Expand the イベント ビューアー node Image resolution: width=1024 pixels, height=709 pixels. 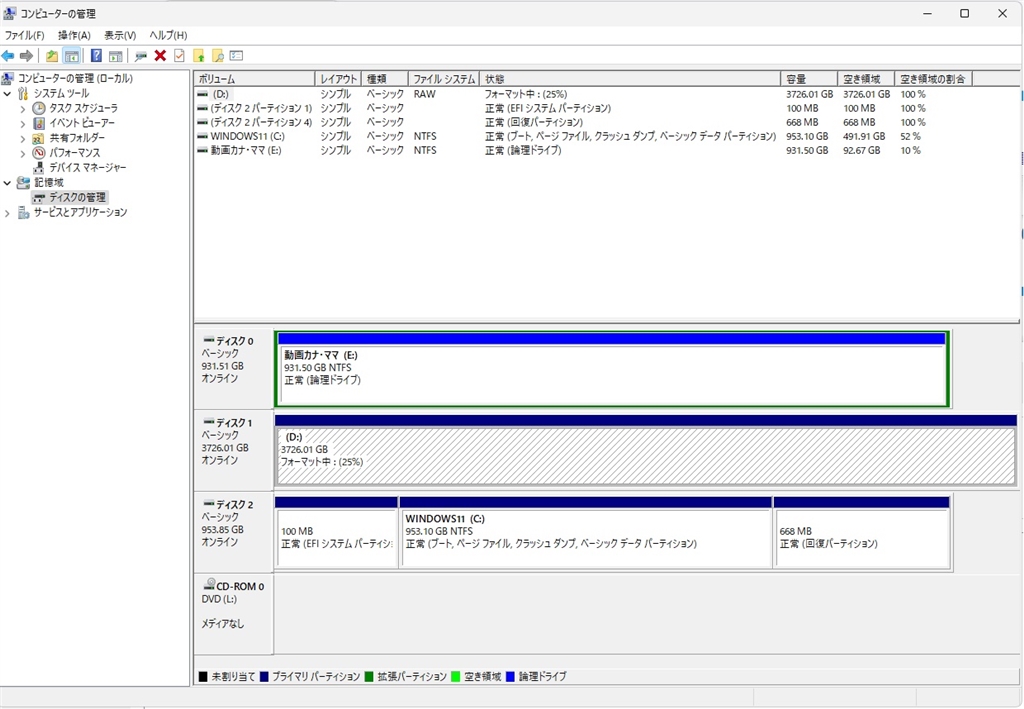click(x=23, y=123)
